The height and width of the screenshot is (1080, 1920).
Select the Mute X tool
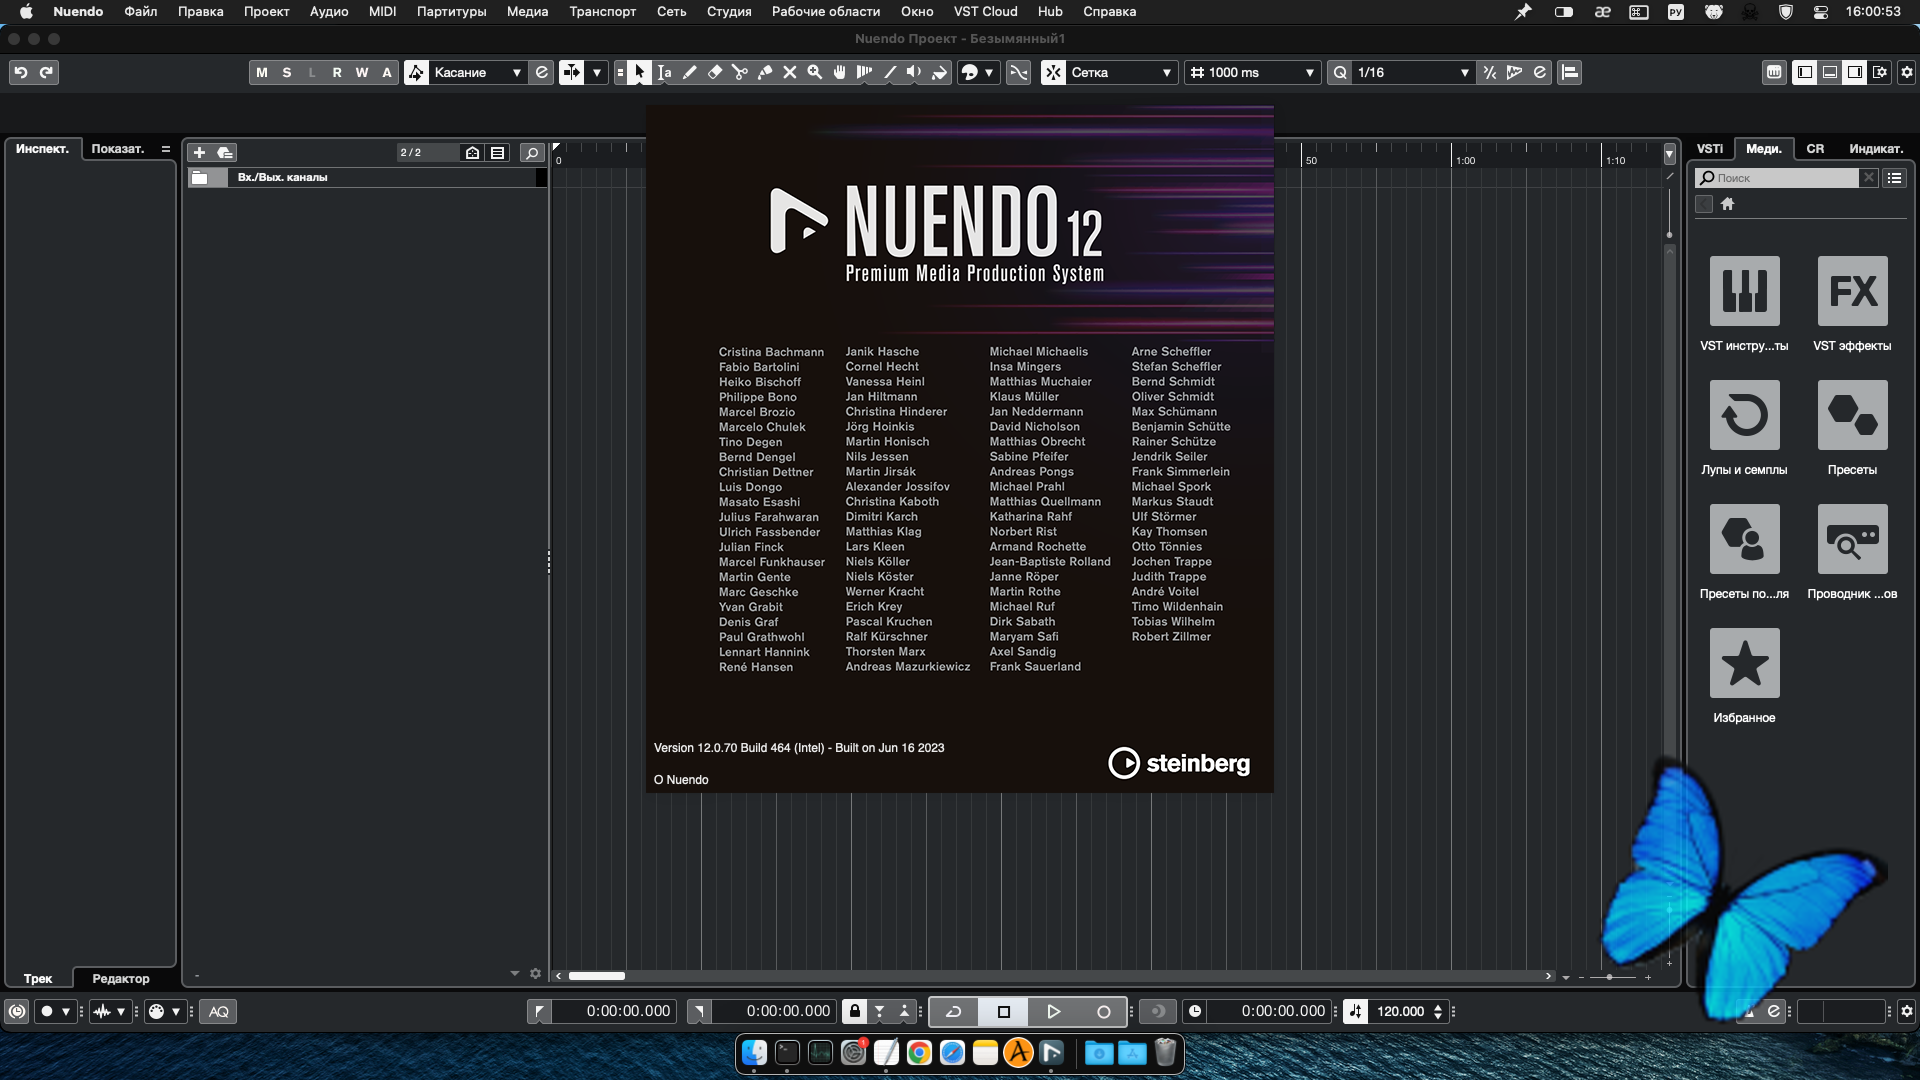click(790, 72)
